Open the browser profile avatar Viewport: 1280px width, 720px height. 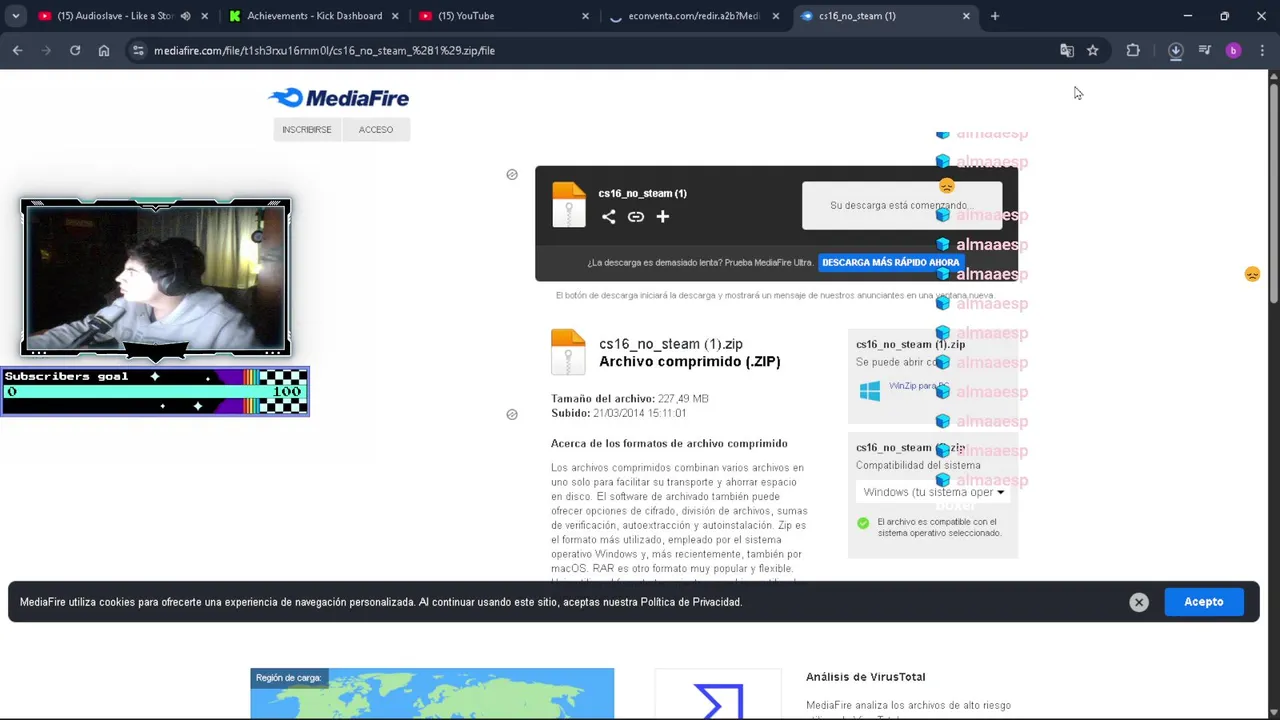[x=1233, y=50]
